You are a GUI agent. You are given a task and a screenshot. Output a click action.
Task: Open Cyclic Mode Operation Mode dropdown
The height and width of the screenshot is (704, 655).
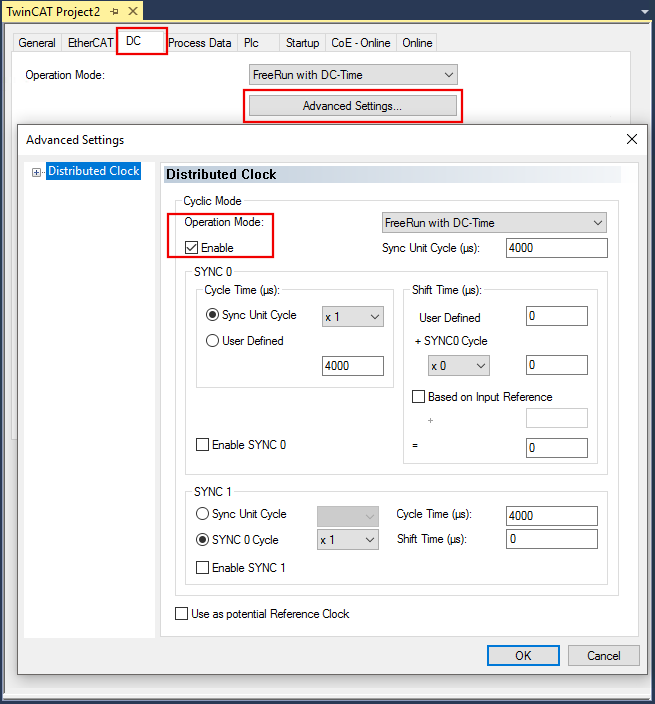pos(494,223)
